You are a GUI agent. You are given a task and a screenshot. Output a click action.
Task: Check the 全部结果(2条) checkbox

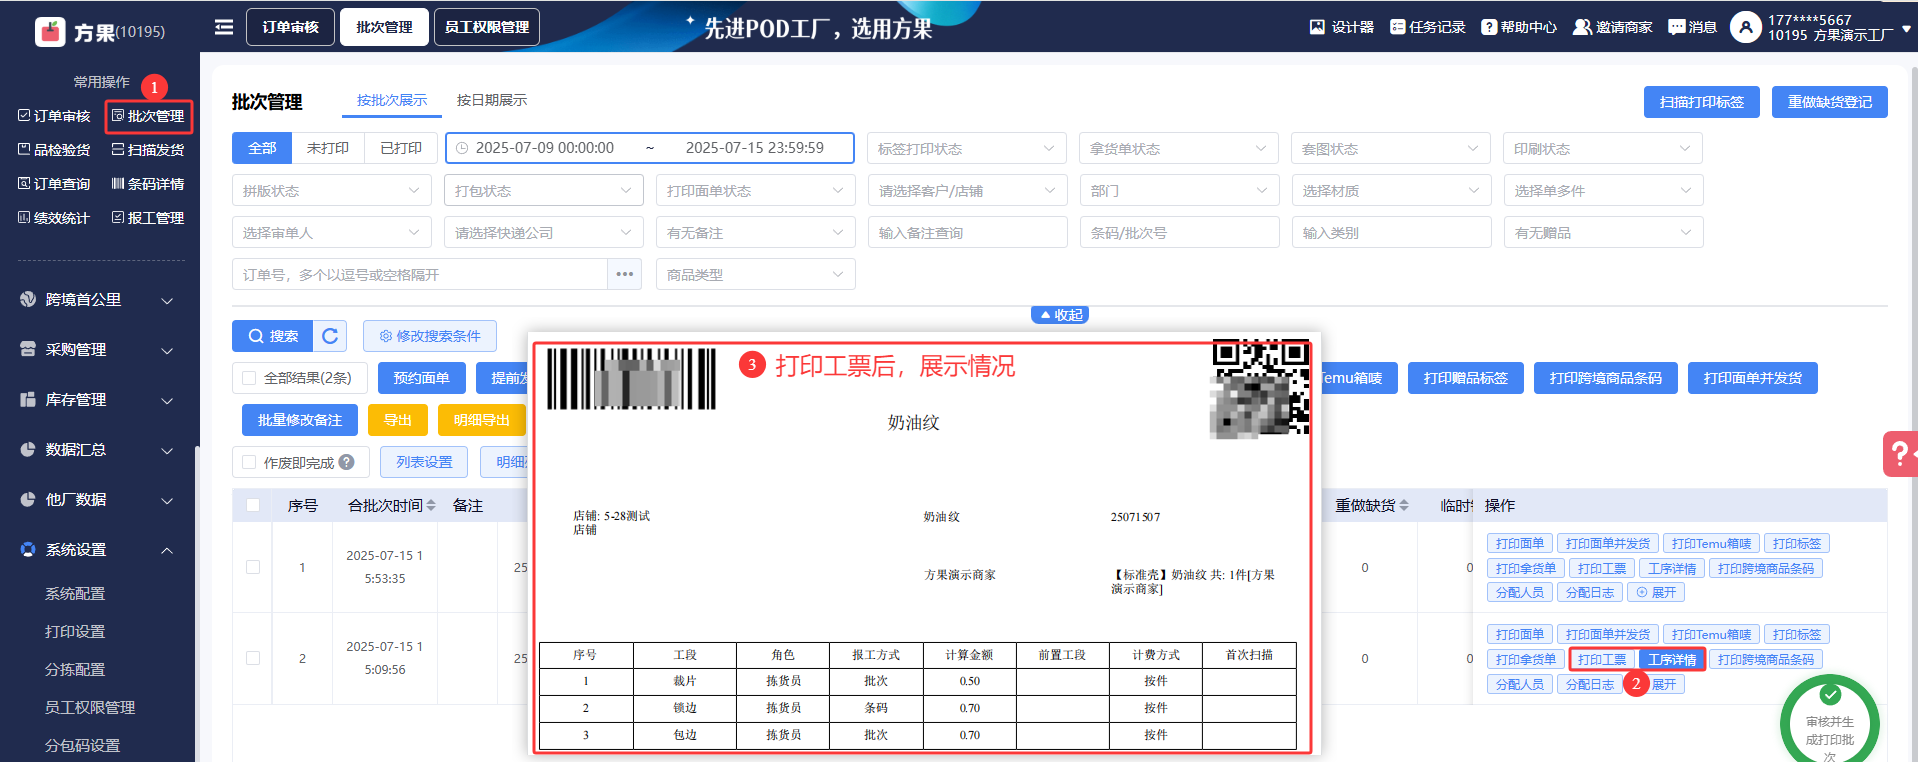click(x=249, y=378)
